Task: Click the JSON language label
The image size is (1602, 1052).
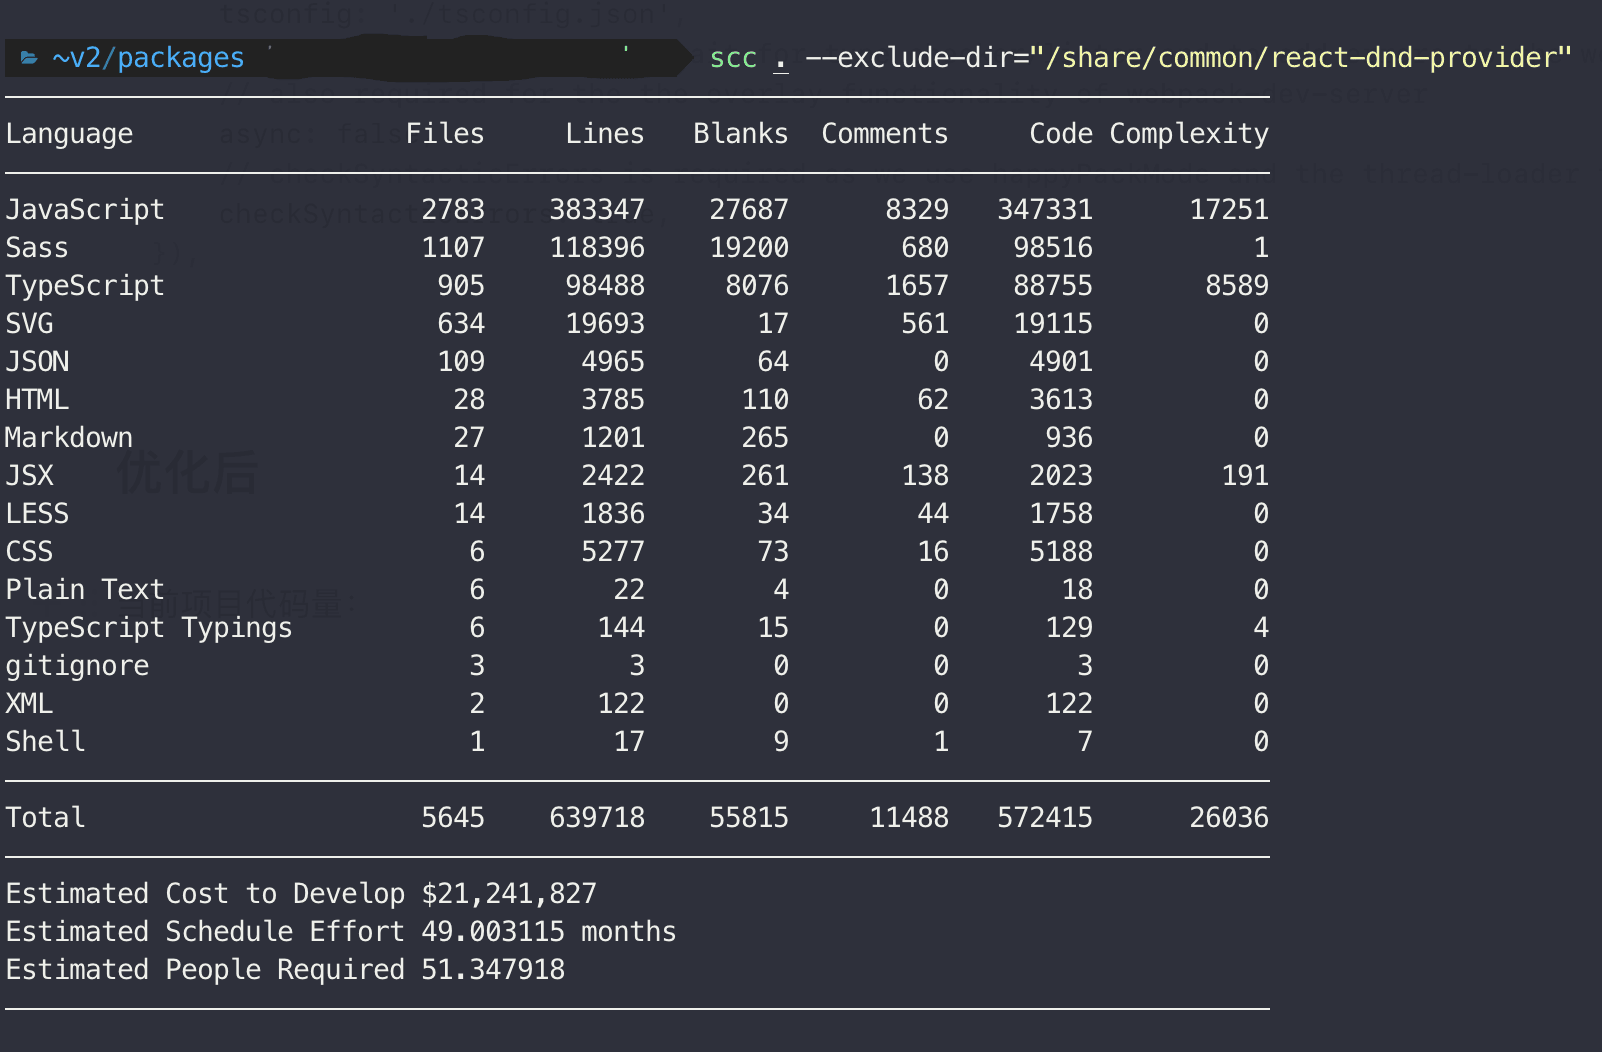Action: point(37,361)
